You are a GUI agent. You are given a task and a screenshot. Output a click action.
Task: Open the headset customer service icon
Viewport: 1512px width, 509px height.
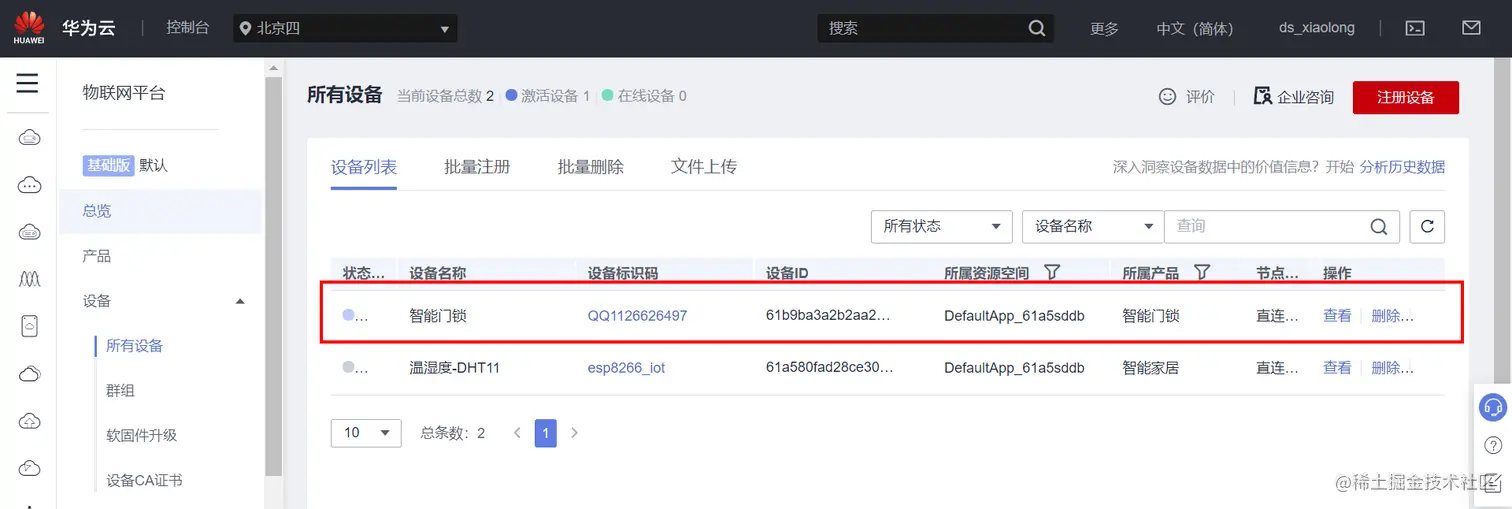[1493, 407]
